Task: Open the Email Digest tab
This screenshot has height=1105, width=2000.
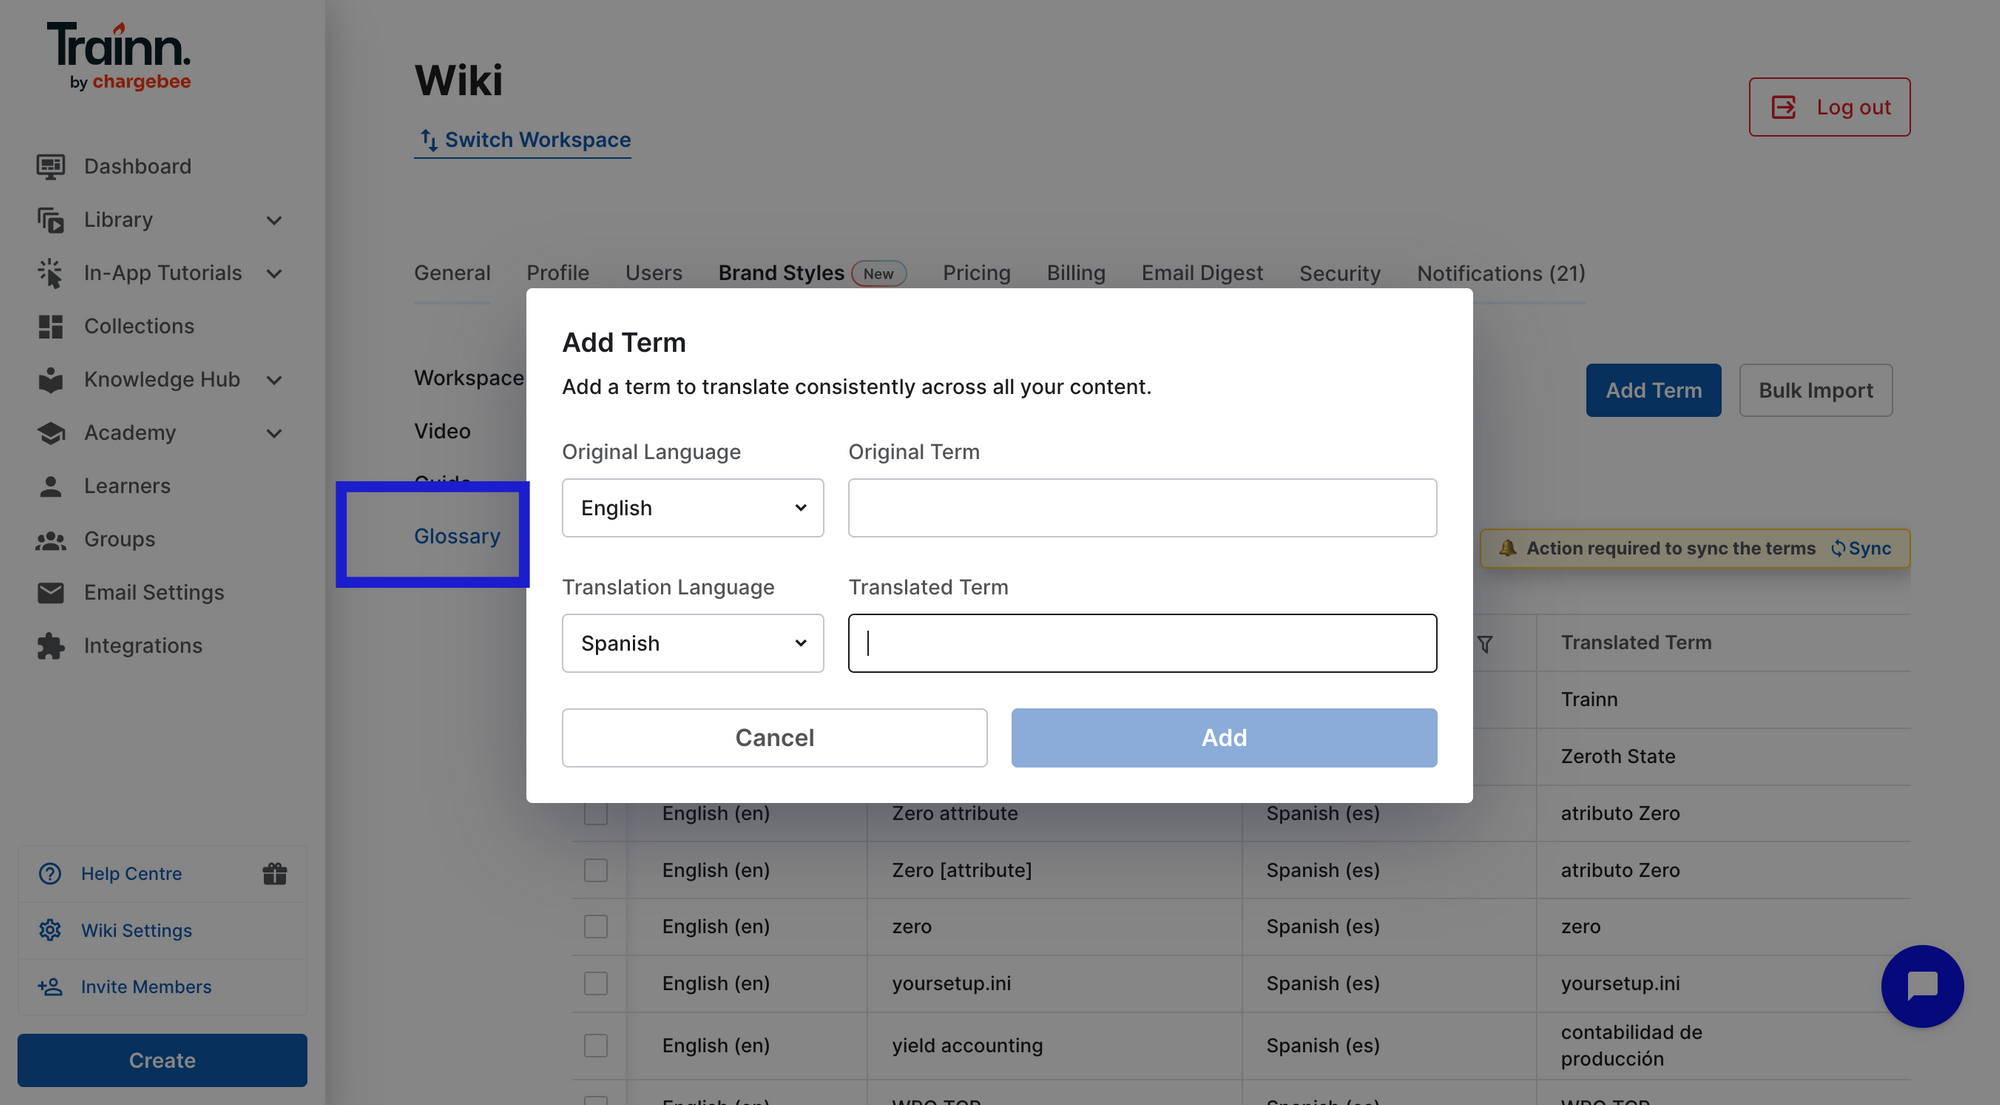Action: [x=1202, y=273]
